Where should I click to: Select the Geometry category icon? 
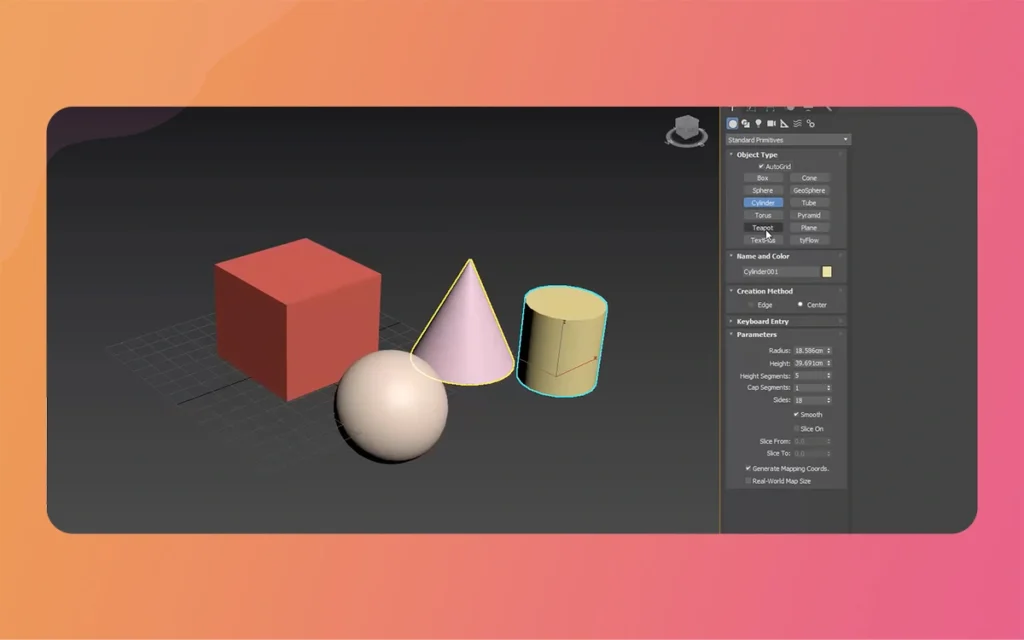tap(732, 123)
